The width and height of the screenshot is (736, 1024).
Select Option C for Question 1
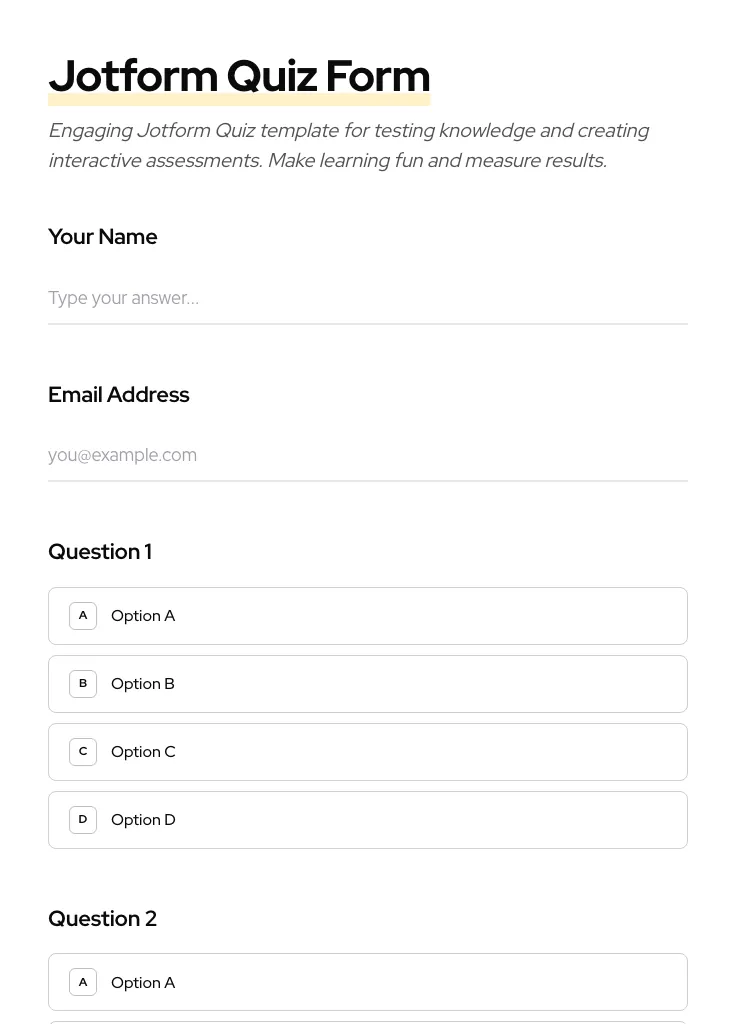368,751
